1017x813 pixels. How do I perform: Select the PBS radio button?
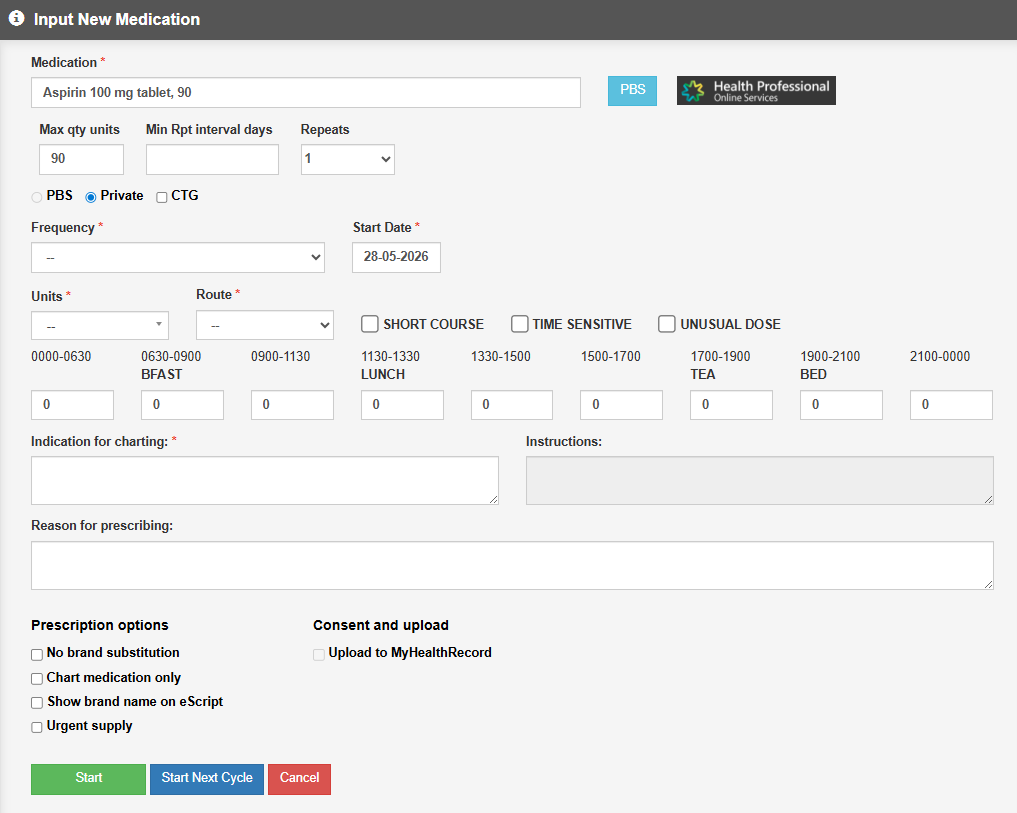(x=37, y=197)
